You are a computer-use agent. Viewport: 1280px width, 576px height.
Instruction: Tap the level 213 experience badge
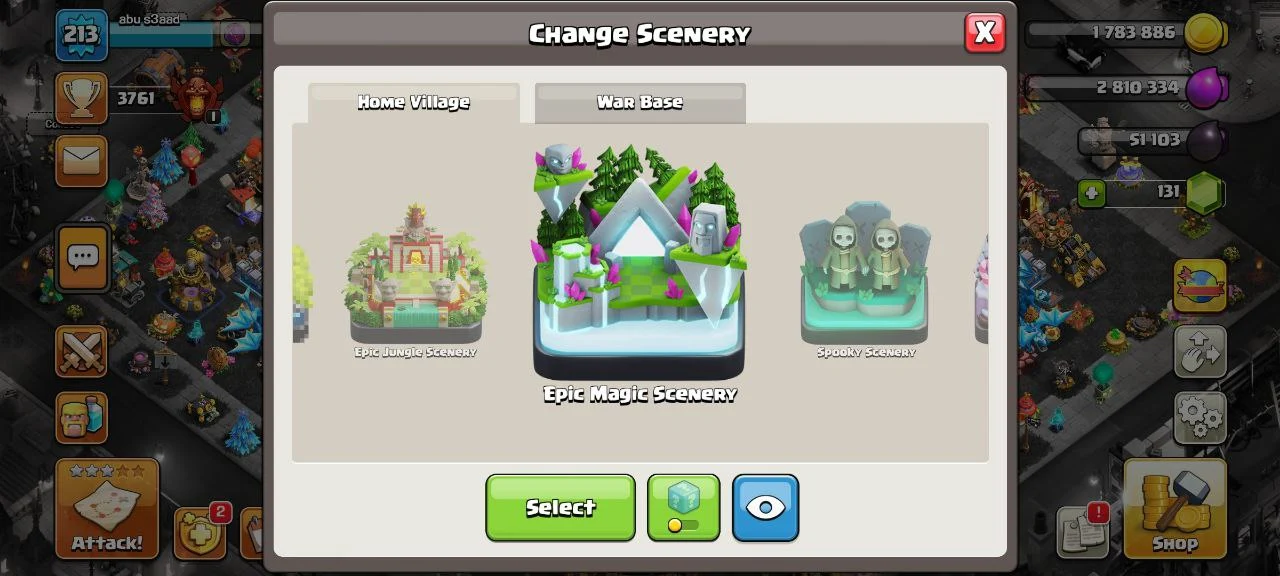[x=81, y=35]
